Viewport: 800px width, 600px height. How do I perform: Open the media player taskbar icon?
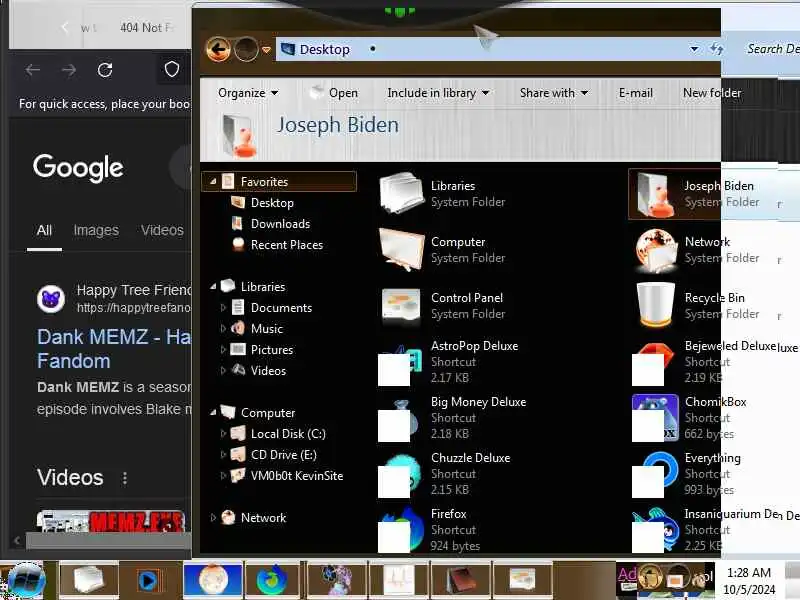pyautogui.click(x=149, y=580)
